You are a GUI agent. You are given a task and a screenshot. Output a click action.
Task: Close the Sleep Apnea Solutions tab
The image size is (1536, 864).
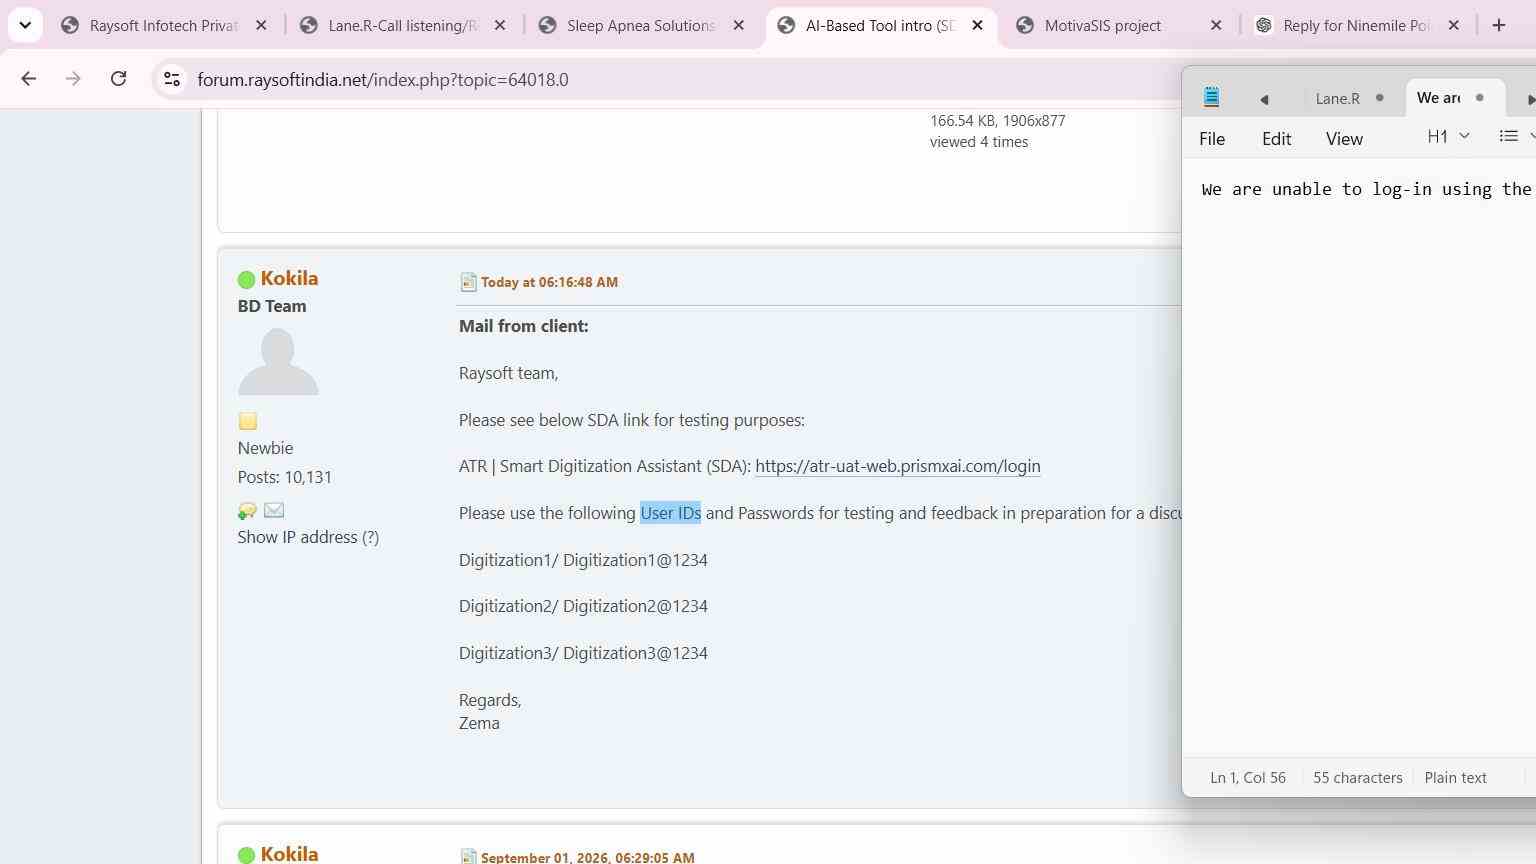click(739, 25)
